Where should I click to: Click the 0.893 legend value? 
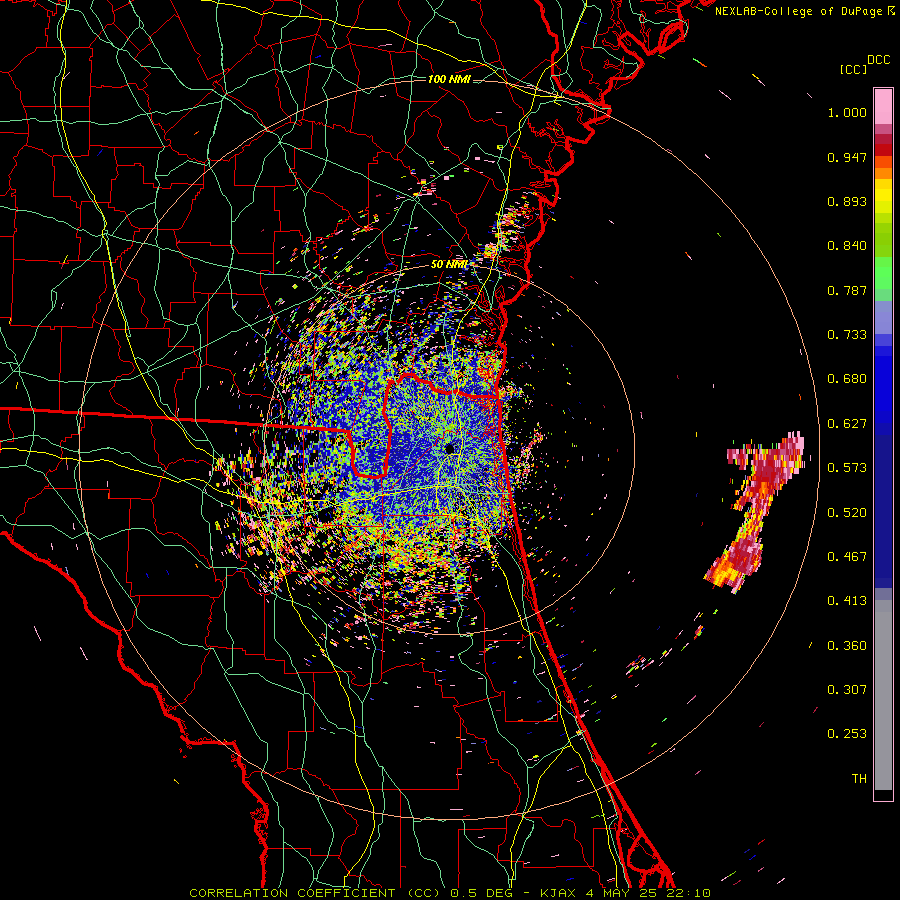[x=847, y=201]
